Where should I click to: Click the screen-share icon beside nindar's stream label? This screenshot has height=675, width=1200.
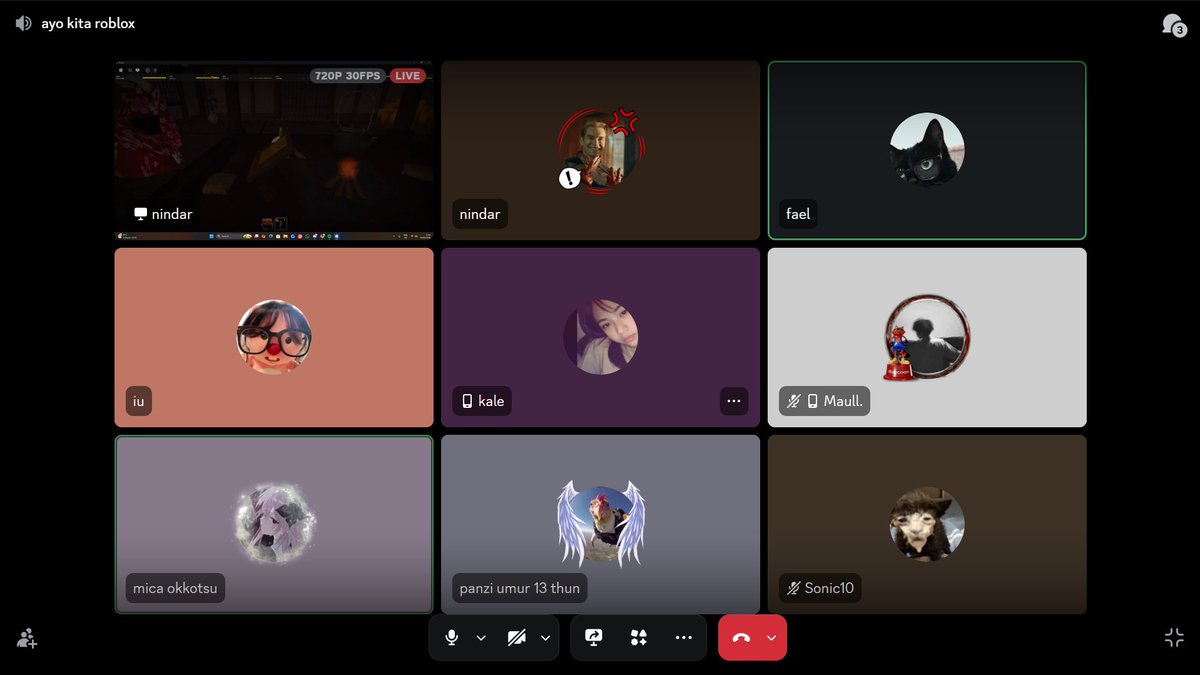141,214
